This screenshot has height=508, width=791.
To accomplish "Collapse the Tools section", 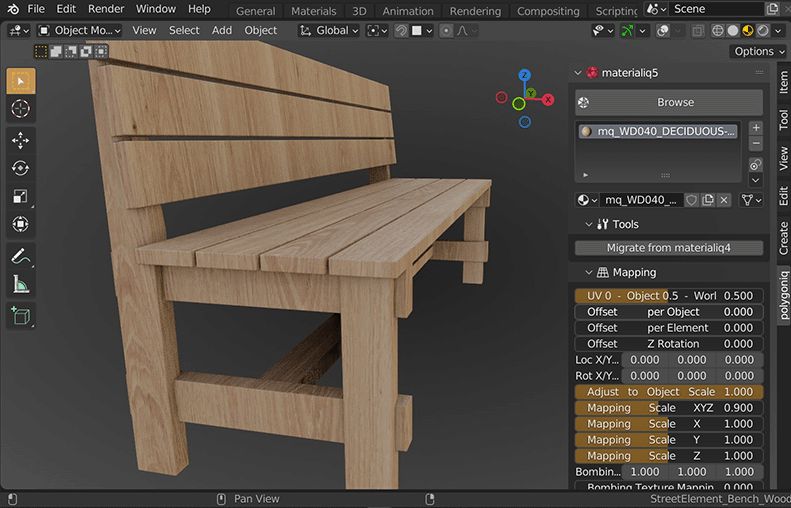I will pos(588,224).
